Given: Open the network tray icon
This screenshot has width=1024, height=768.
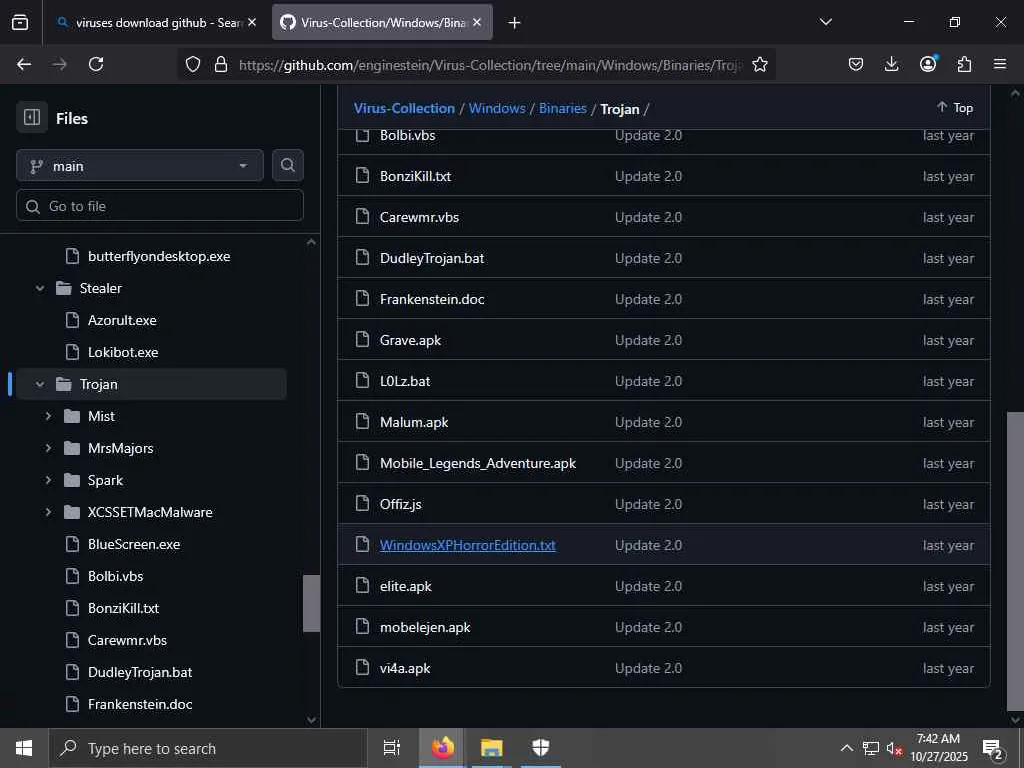Looking at the screenshot, I should 871,748.
